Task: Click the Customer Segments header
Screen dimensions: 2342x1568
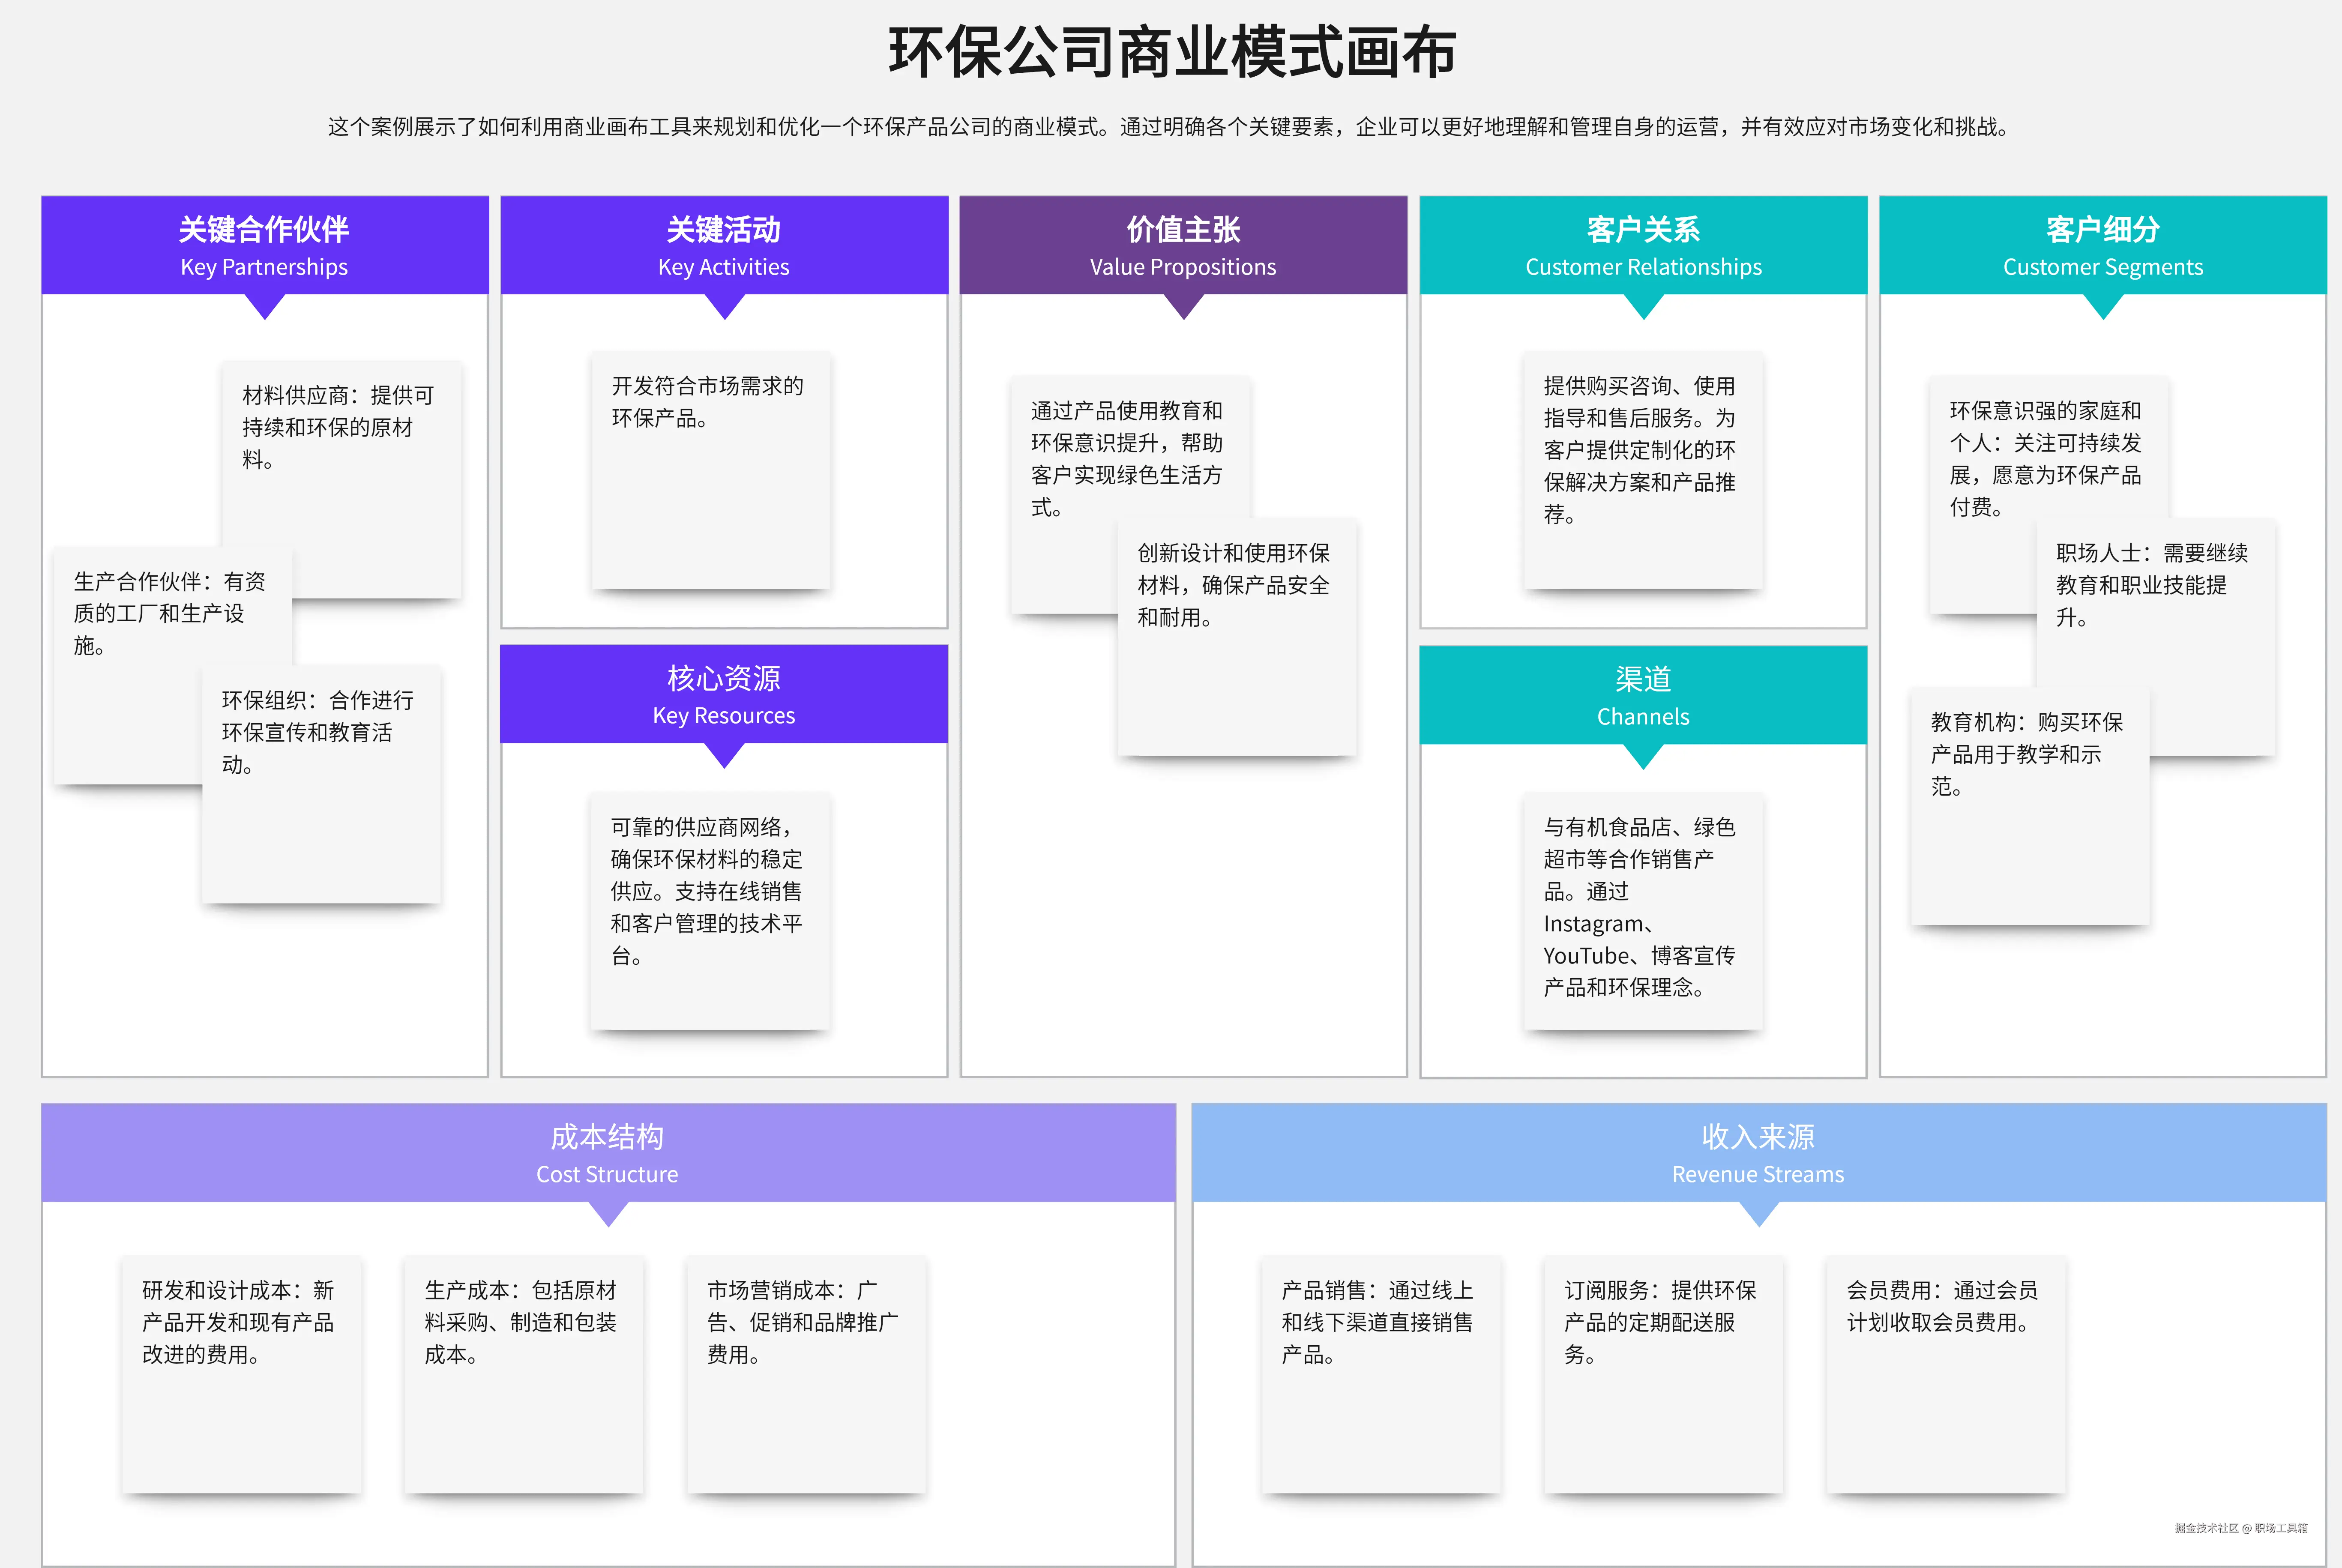Action: (2102, 245)
